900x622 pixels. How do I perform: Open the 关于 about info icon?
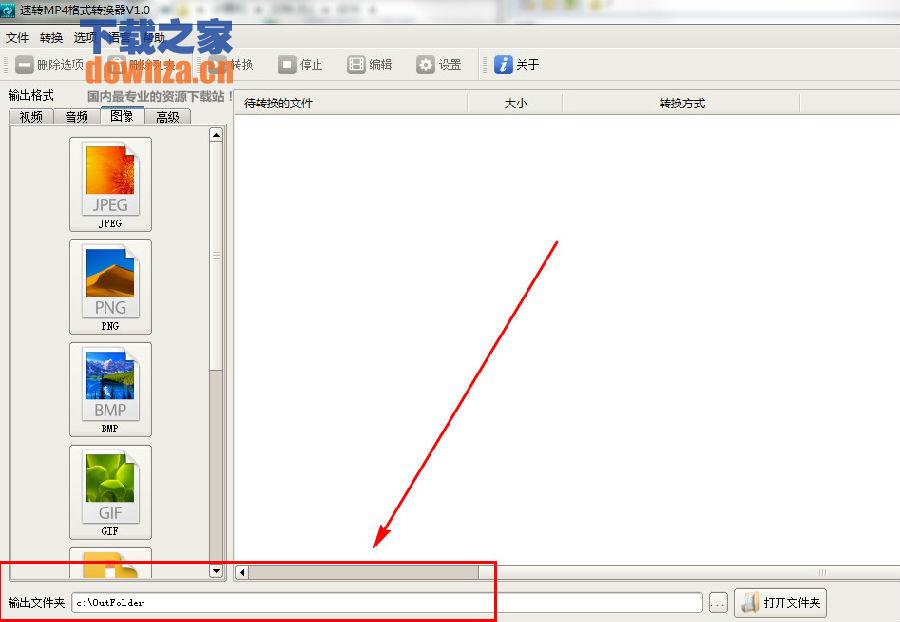pyautogui.click(x=517, y=65)
